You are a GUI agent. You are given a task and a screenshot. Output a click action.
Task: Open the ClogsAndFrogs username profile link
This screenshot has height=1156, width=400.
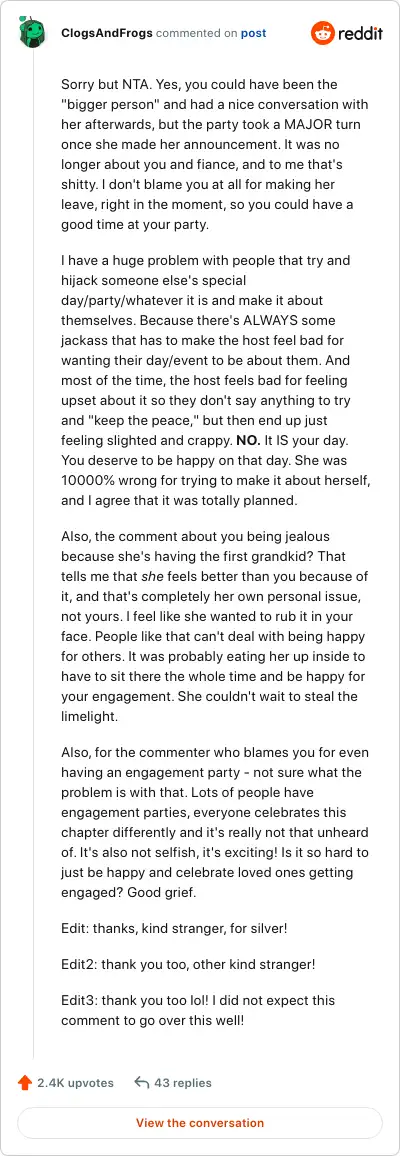[x=107, y=33]
